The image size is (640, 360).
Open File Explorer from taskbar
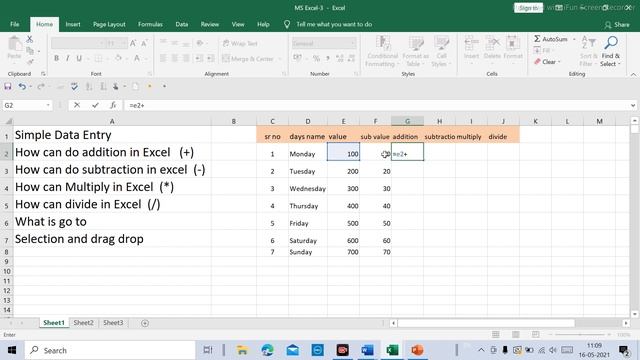242,350
